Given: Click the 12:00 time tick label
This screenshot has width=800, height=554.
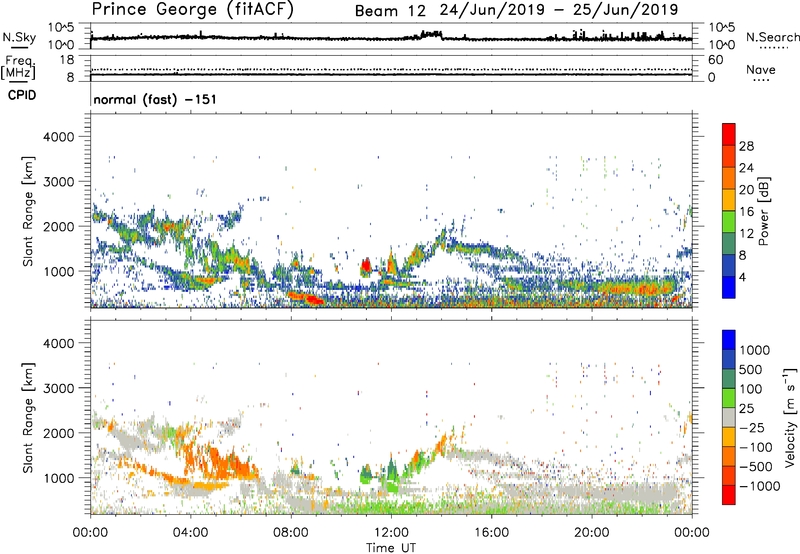Looking at the screenshot, I should 391,533.
